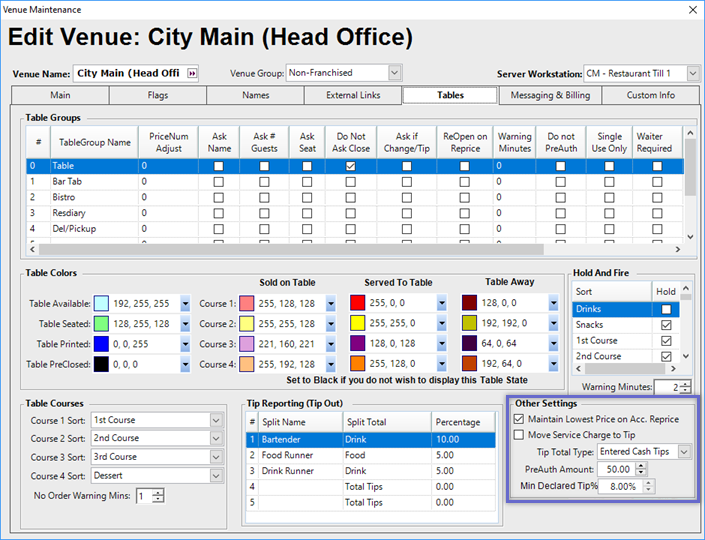The image size is (705, 540).
Task: Open color picker arrow for Course 1 Sold
Action: pos(331,303)
